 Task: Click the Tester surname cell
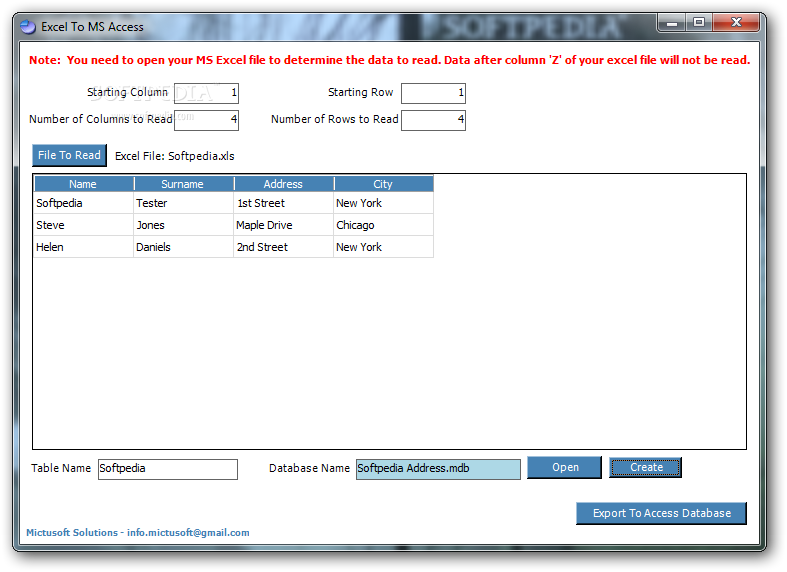point(183,203)
